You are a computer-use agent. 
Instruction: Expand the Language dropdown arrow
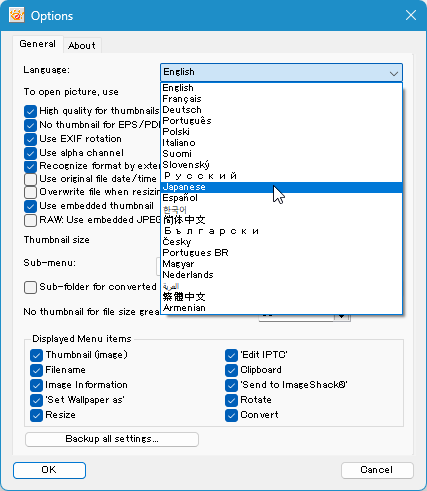click(394, 73)
